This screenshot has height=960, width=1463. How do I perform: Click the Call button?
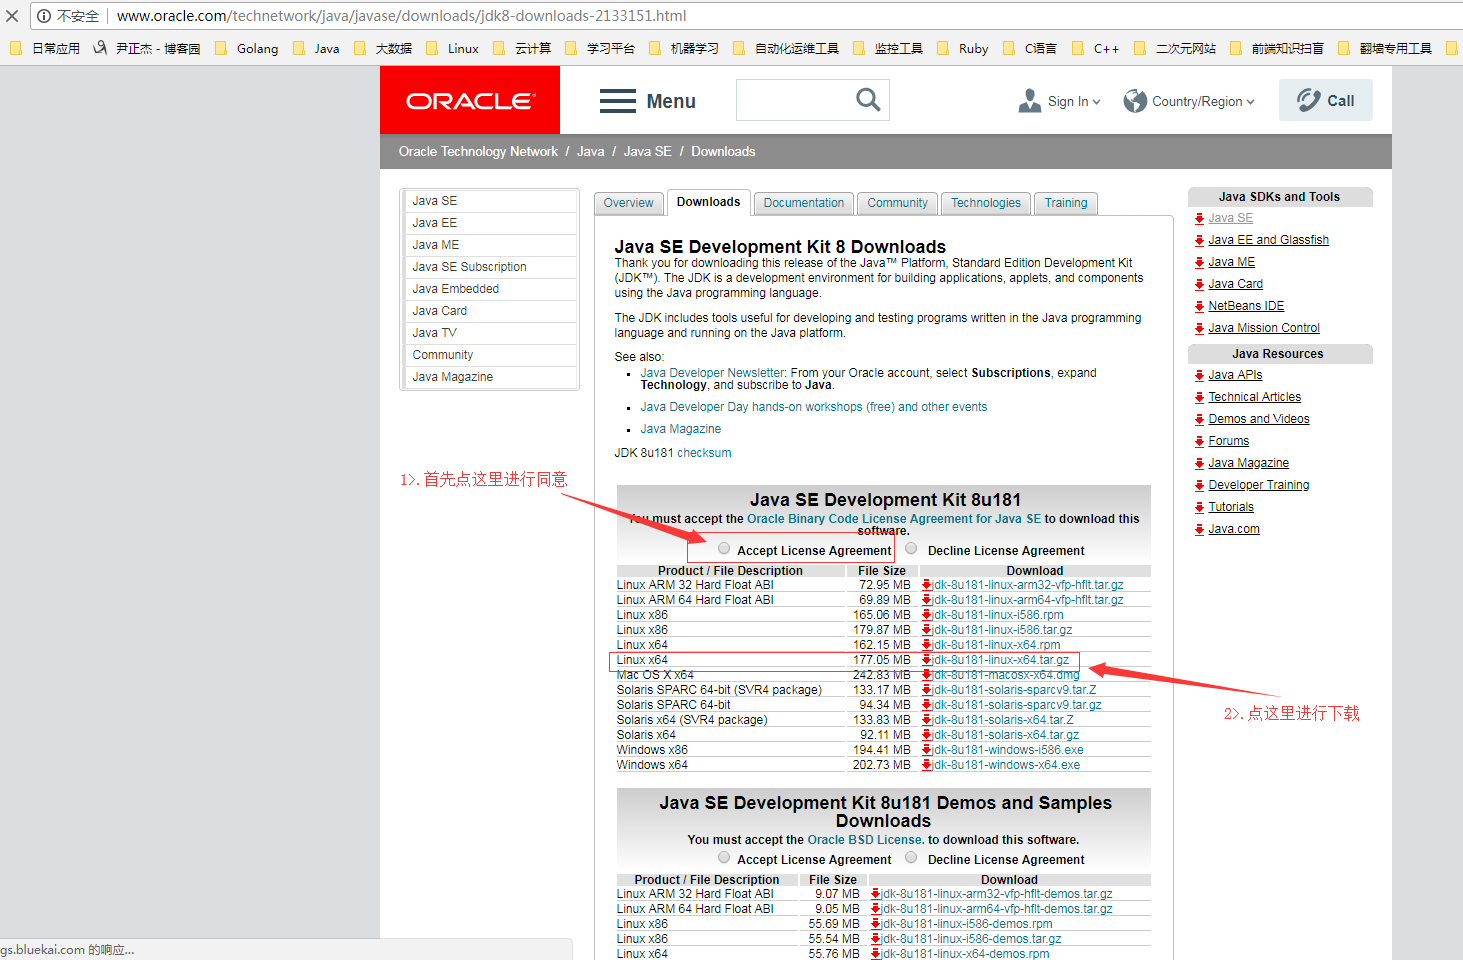point(1326,100)
